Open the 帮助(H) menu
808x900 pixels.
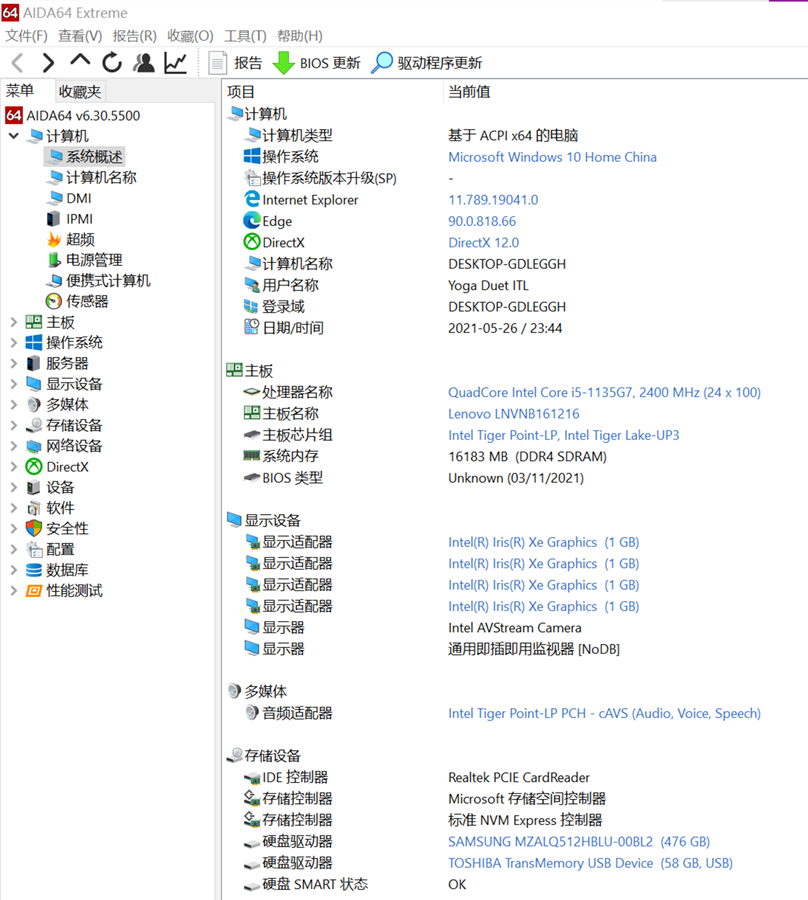click(300, 36)
